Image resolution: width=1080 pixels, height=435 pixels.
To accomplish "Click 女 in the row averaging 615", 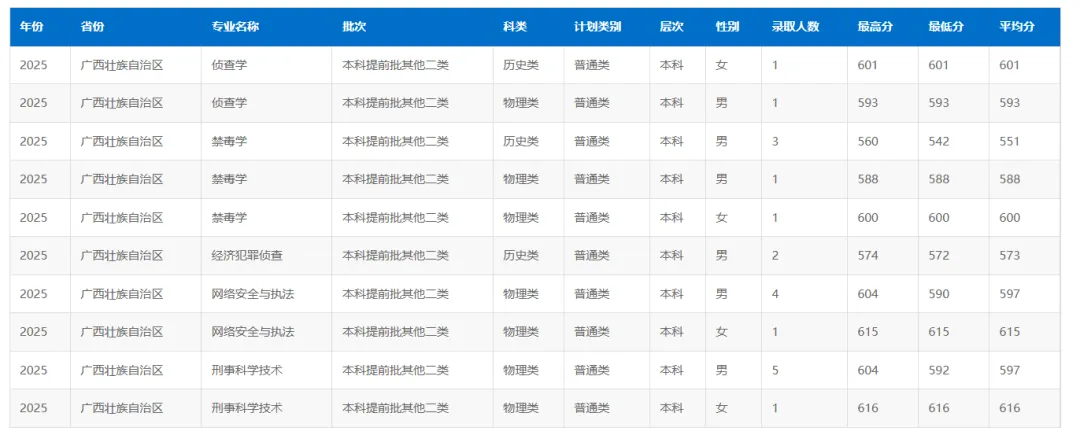I will point(721,332).
